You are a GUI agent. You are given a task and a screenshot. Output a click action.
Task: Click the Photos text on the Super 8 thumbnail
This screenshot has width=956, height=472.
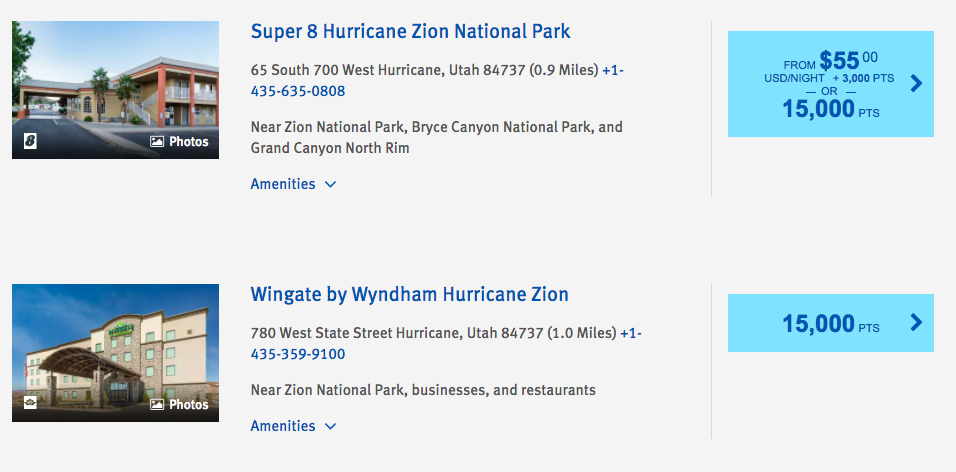click(x=188, y=141)
